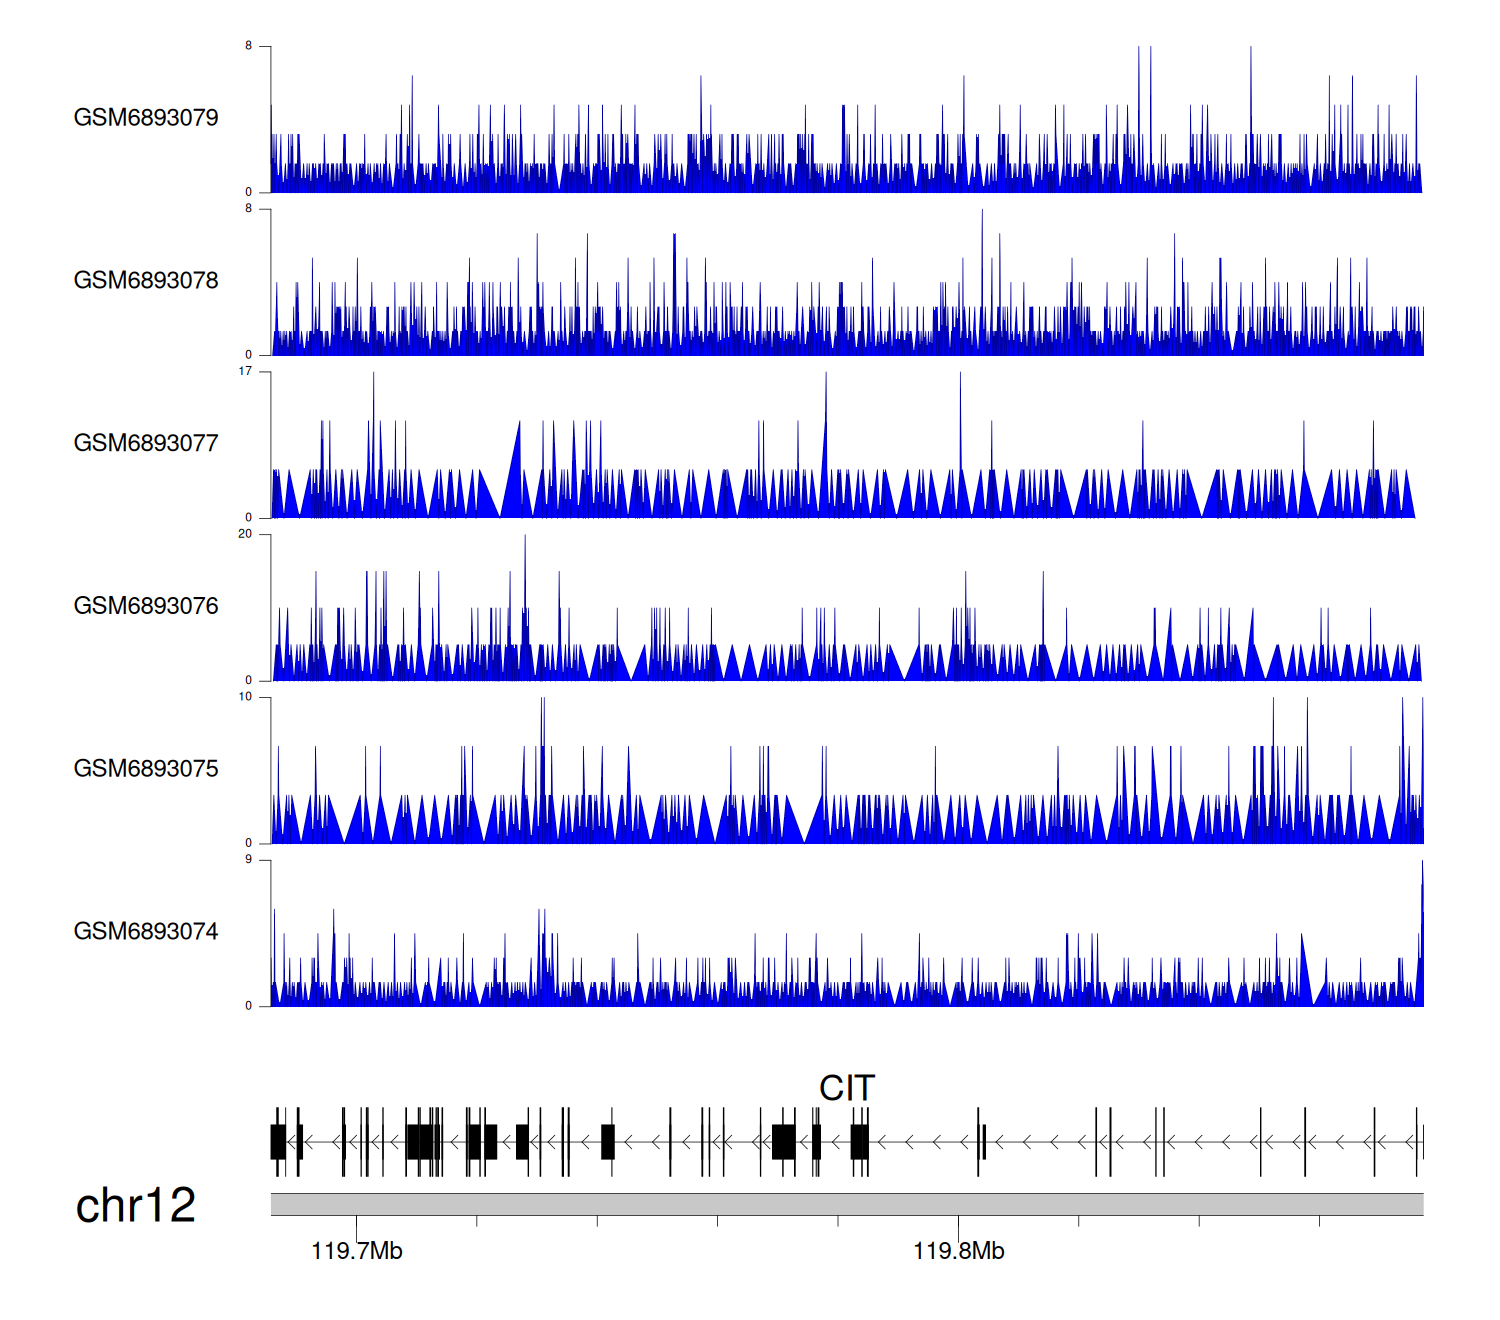Image resolution: width=1500 pixels, height=1320 pixels.
Task: Click the GSM6893075 sample label
Action: coord(146,769)
